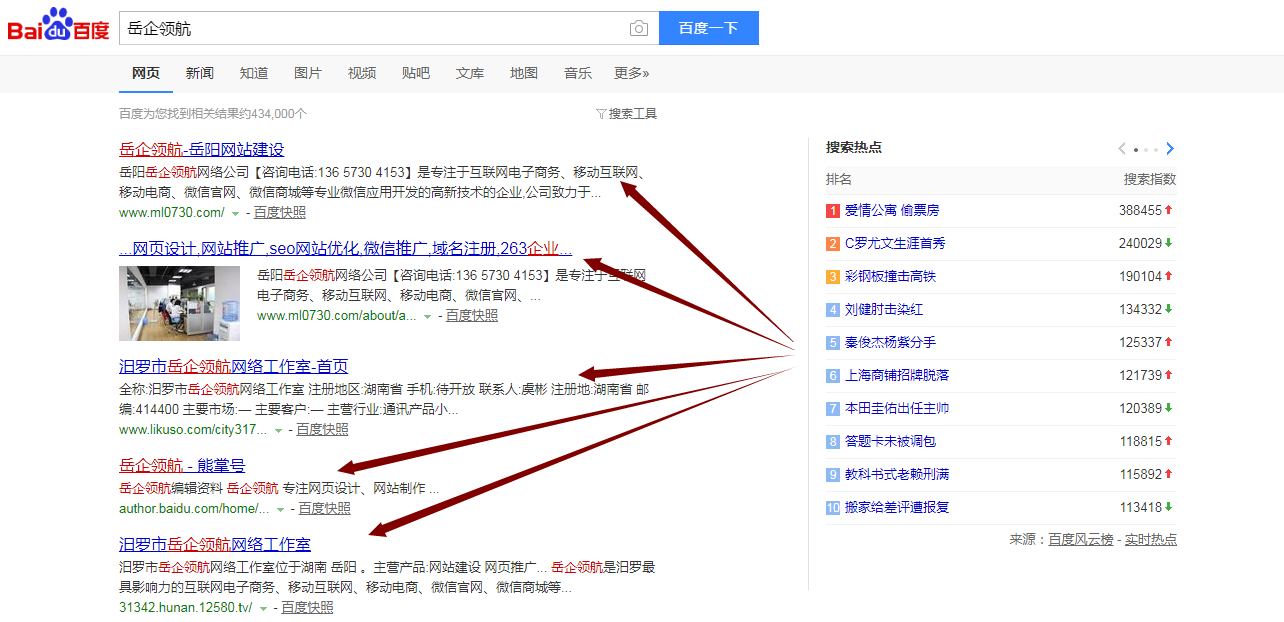Screen dimensions: 1284x622
Task: Click the www.likuso.com/city317... green URL
Action: click(193, 430)
